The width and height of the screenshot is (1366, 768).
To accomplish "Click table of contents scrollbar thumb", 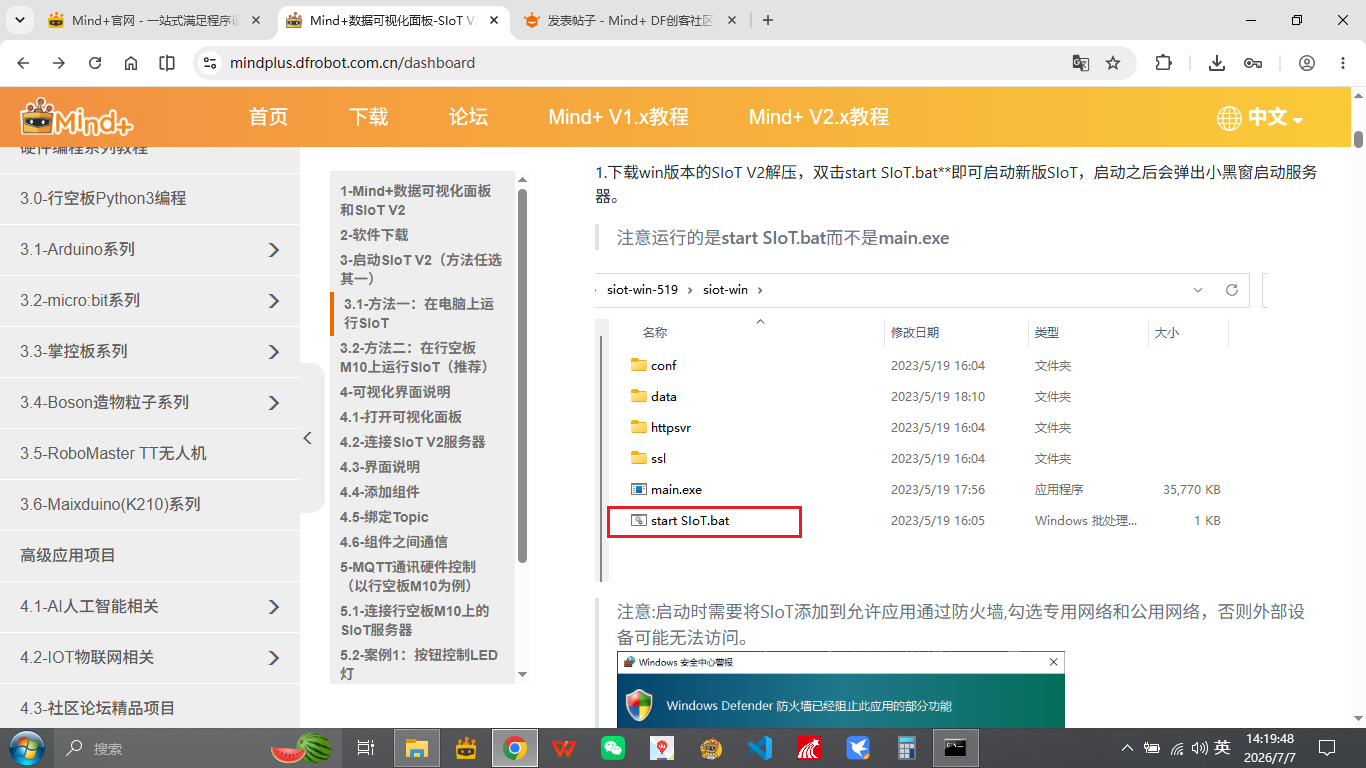I will tap(522, 375).
